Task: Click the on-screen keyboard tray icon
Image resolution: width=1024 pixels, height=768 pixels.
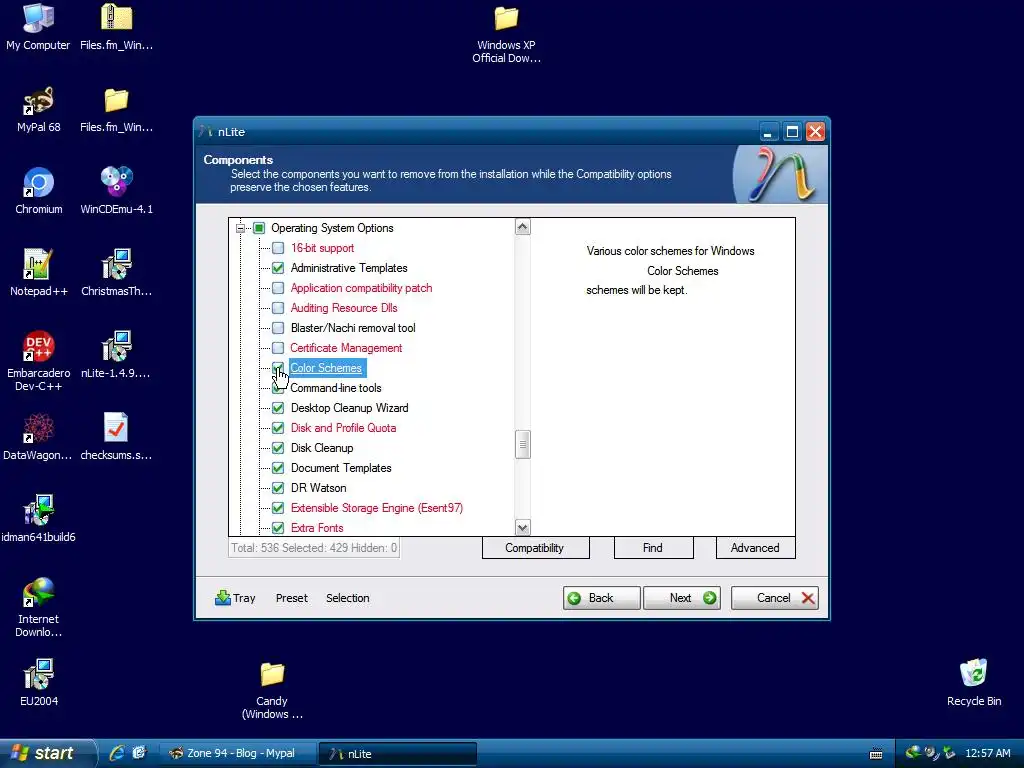Action: click(x=876, y=754)
